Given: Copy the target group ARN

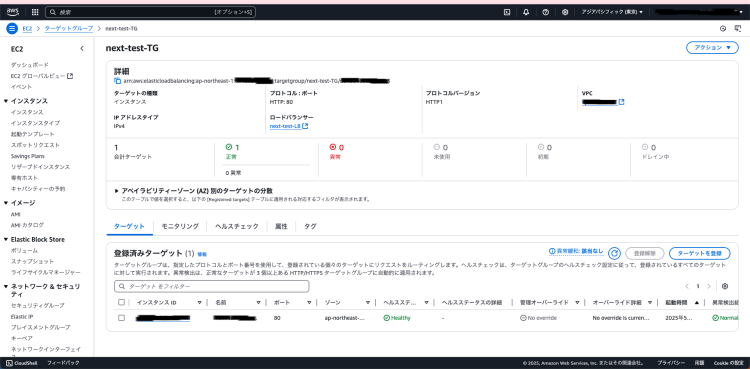Looking at the screenshot, I should [x=117, y=81].
